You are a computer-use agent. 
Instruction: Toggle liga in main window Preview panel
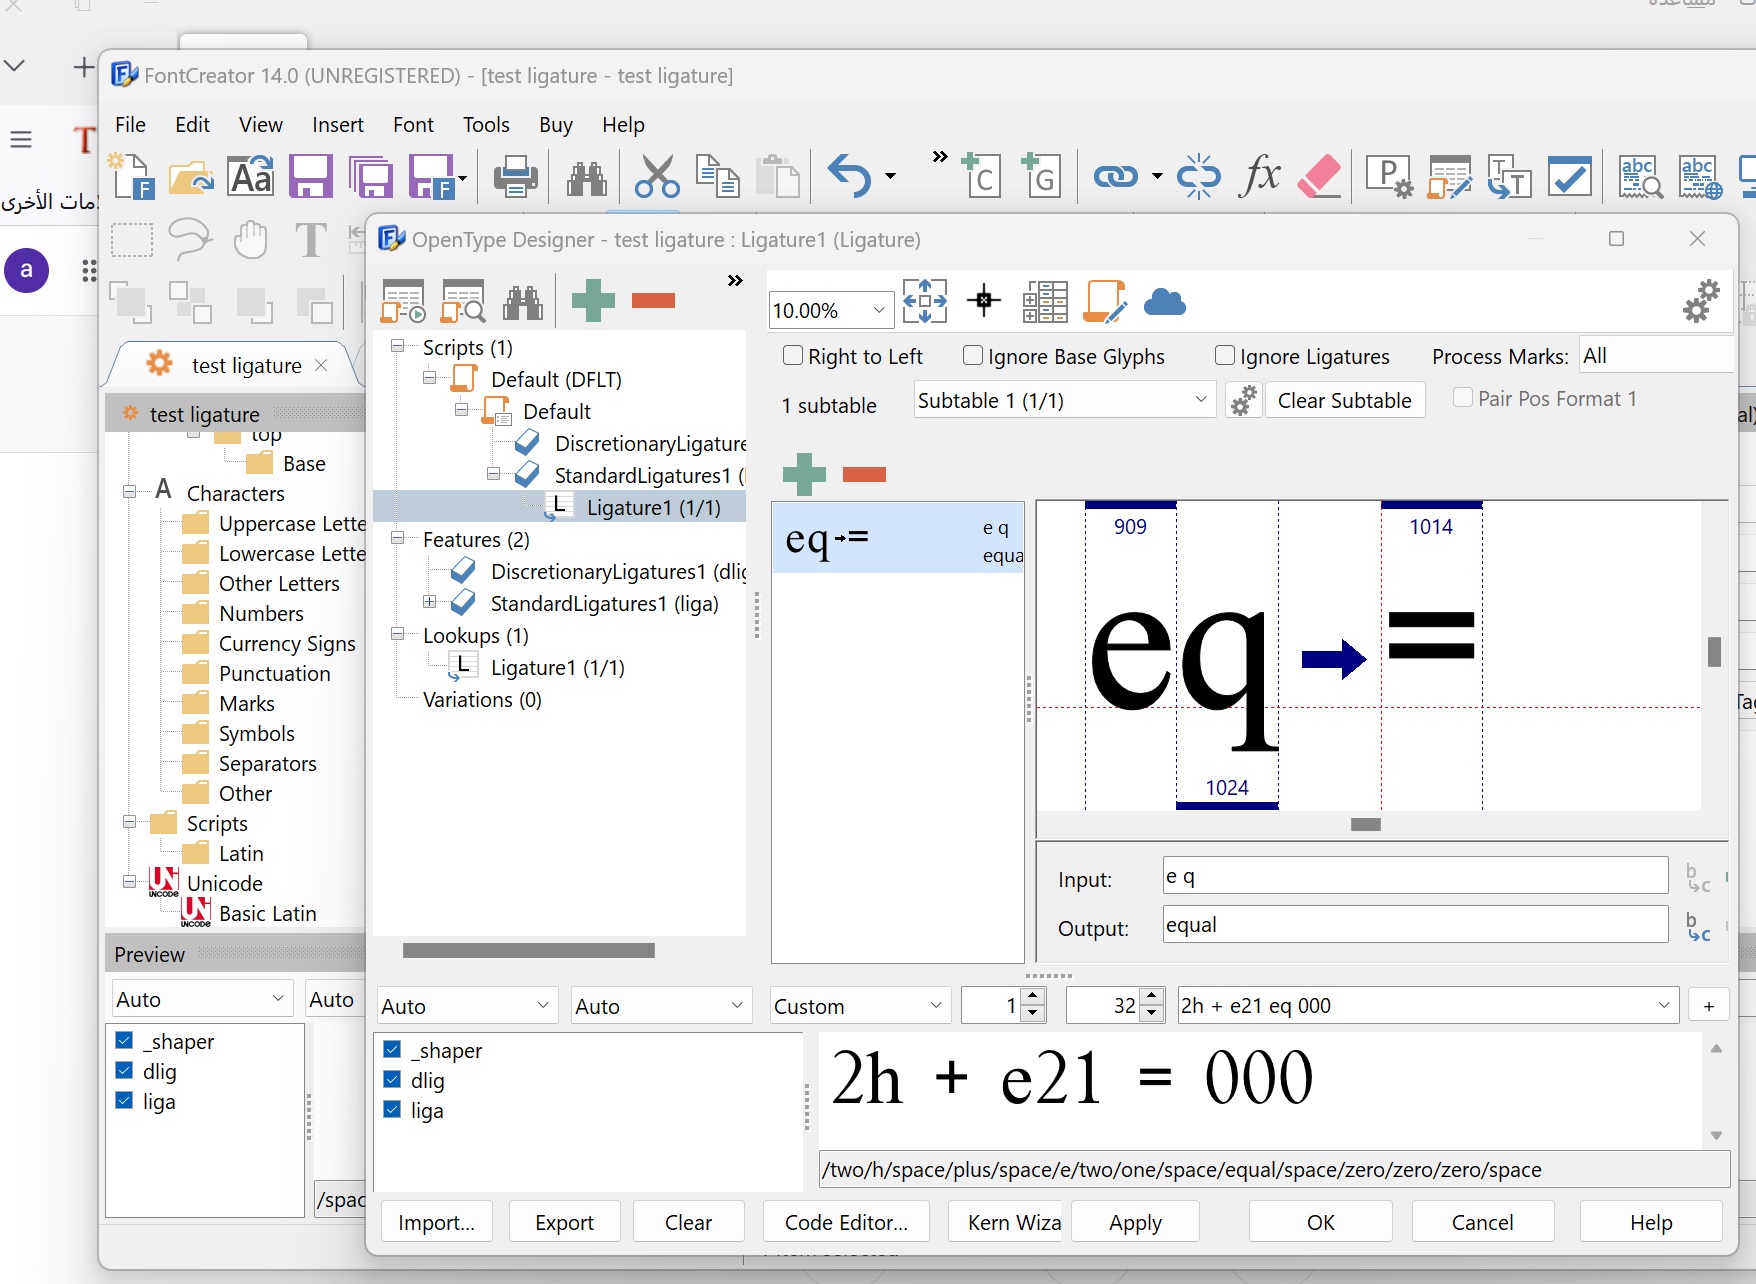124,1101
